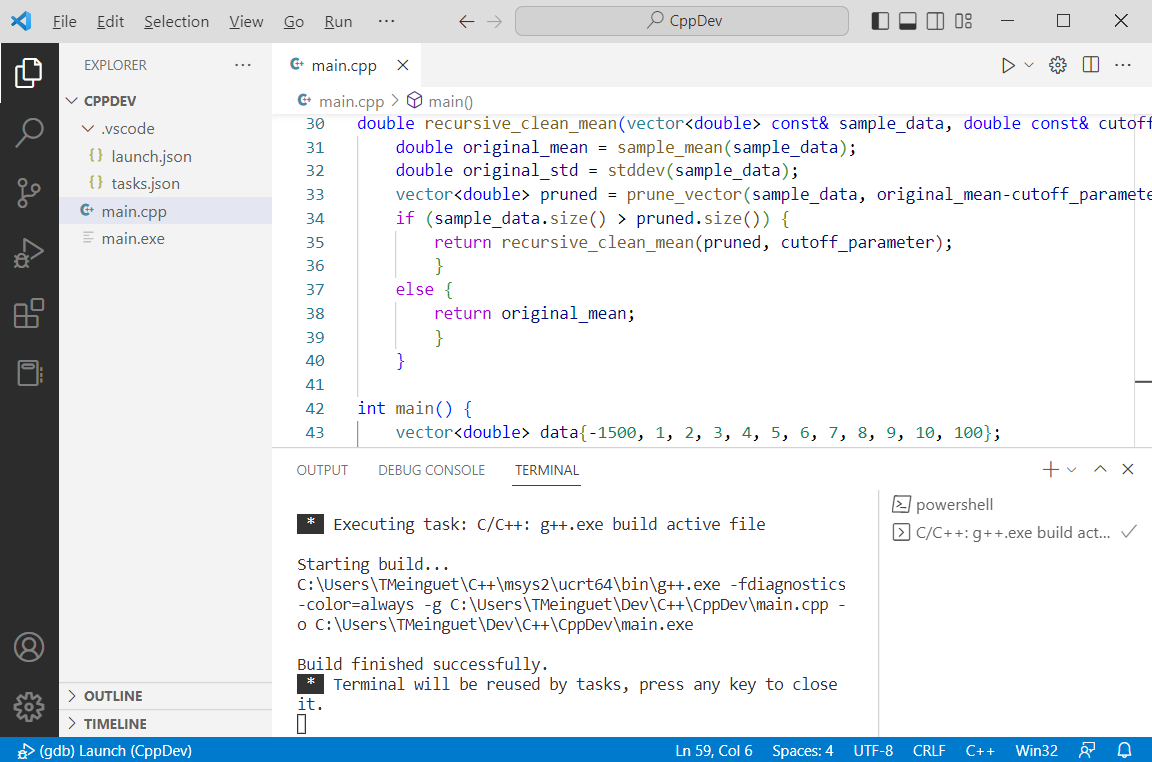
Task: Open notifications via the bell icon
Action: [x=1124, y=750]
